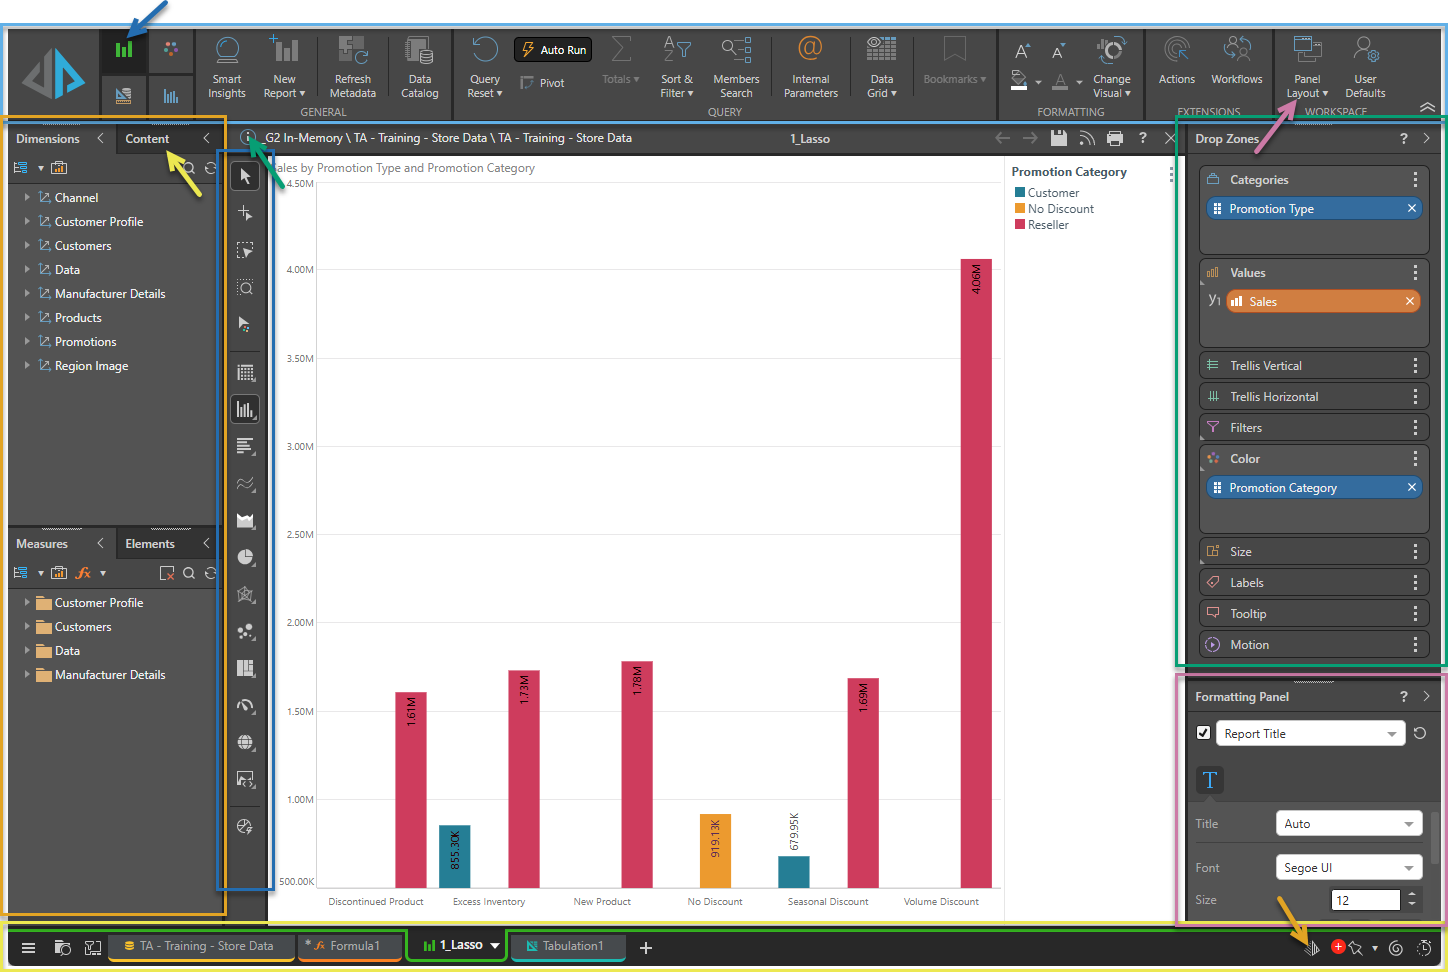The height and width of the screenshot is (972, 1448).
Task: Open User Defaults
Action: pyautogui.click(x=1365, y=67)
